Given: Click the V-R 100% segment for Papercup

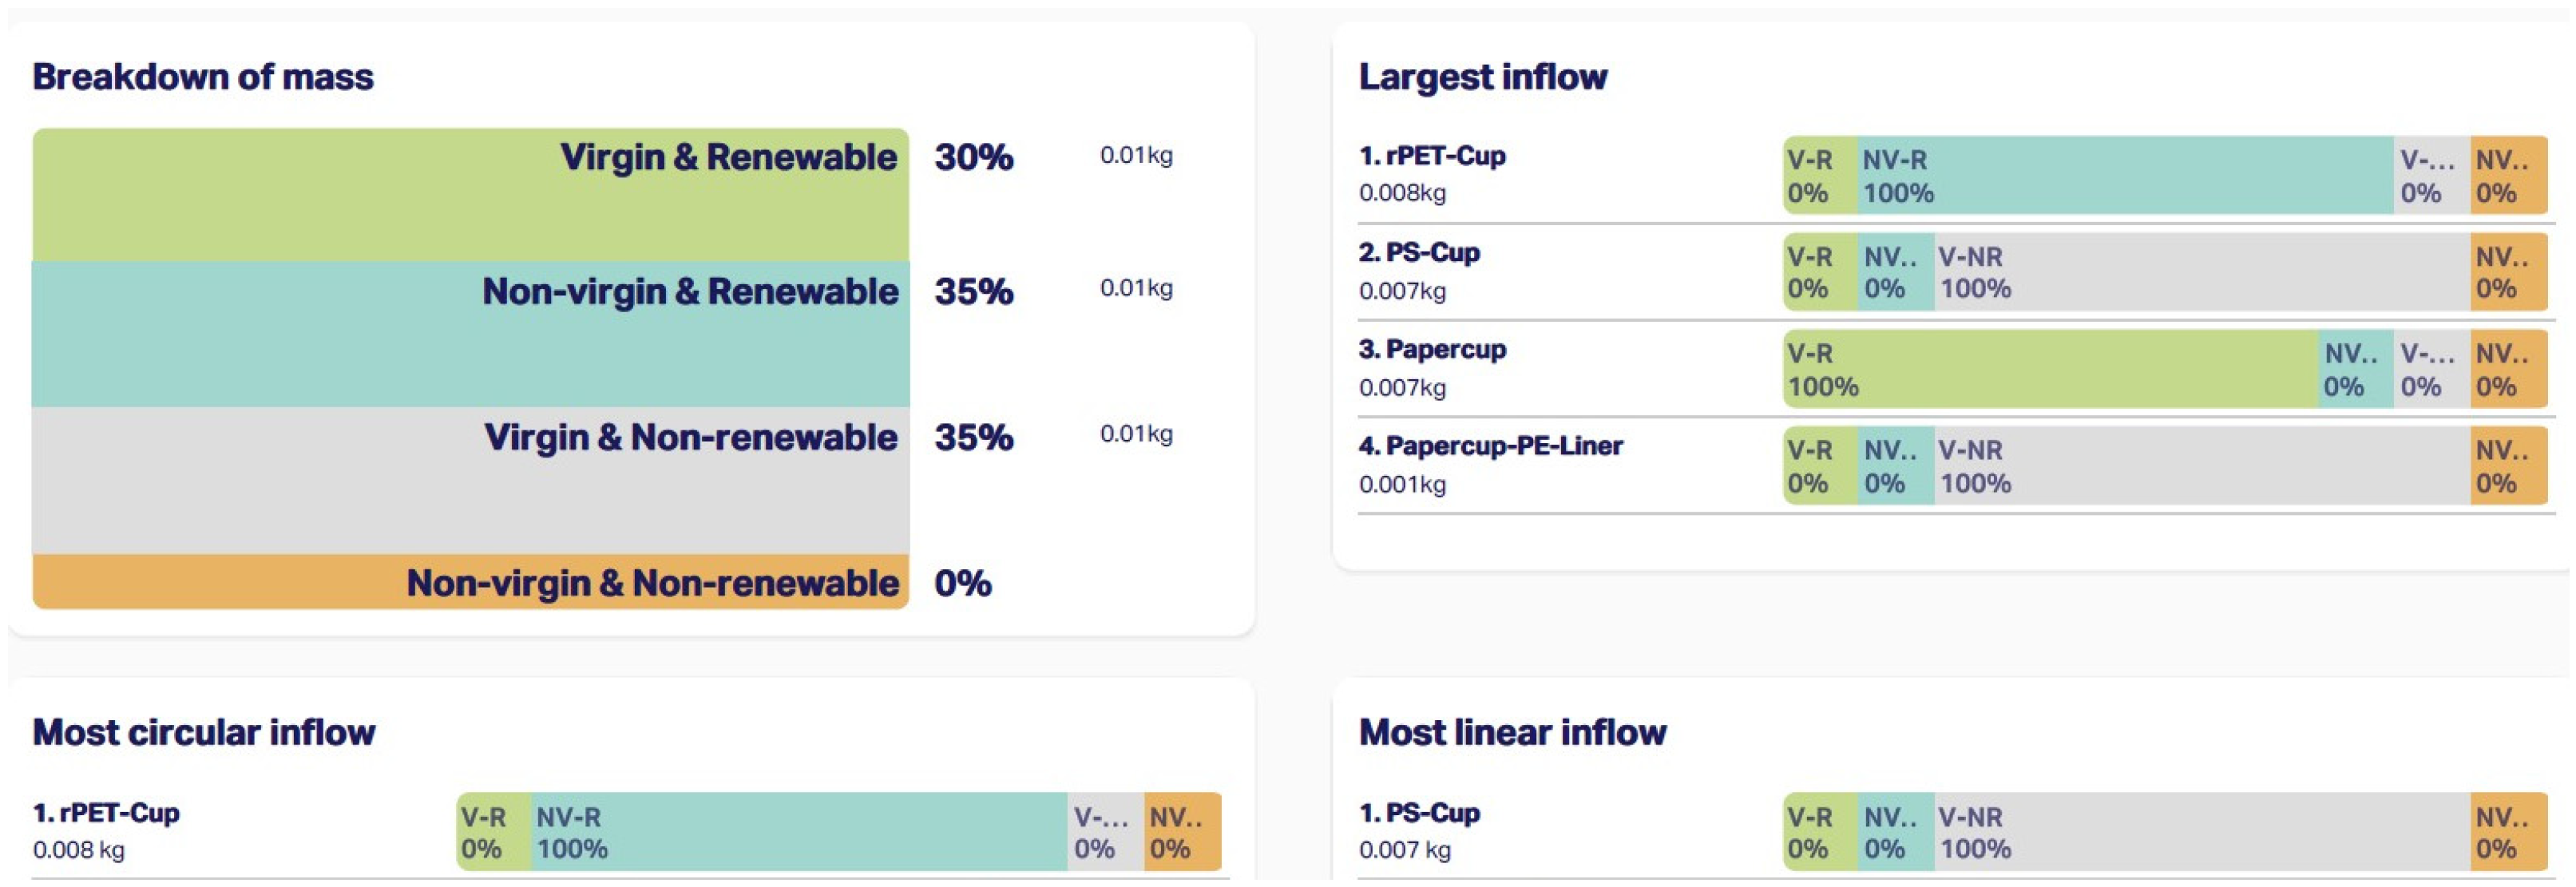Looking at the screenshot, I should (x=2050, y=369).
